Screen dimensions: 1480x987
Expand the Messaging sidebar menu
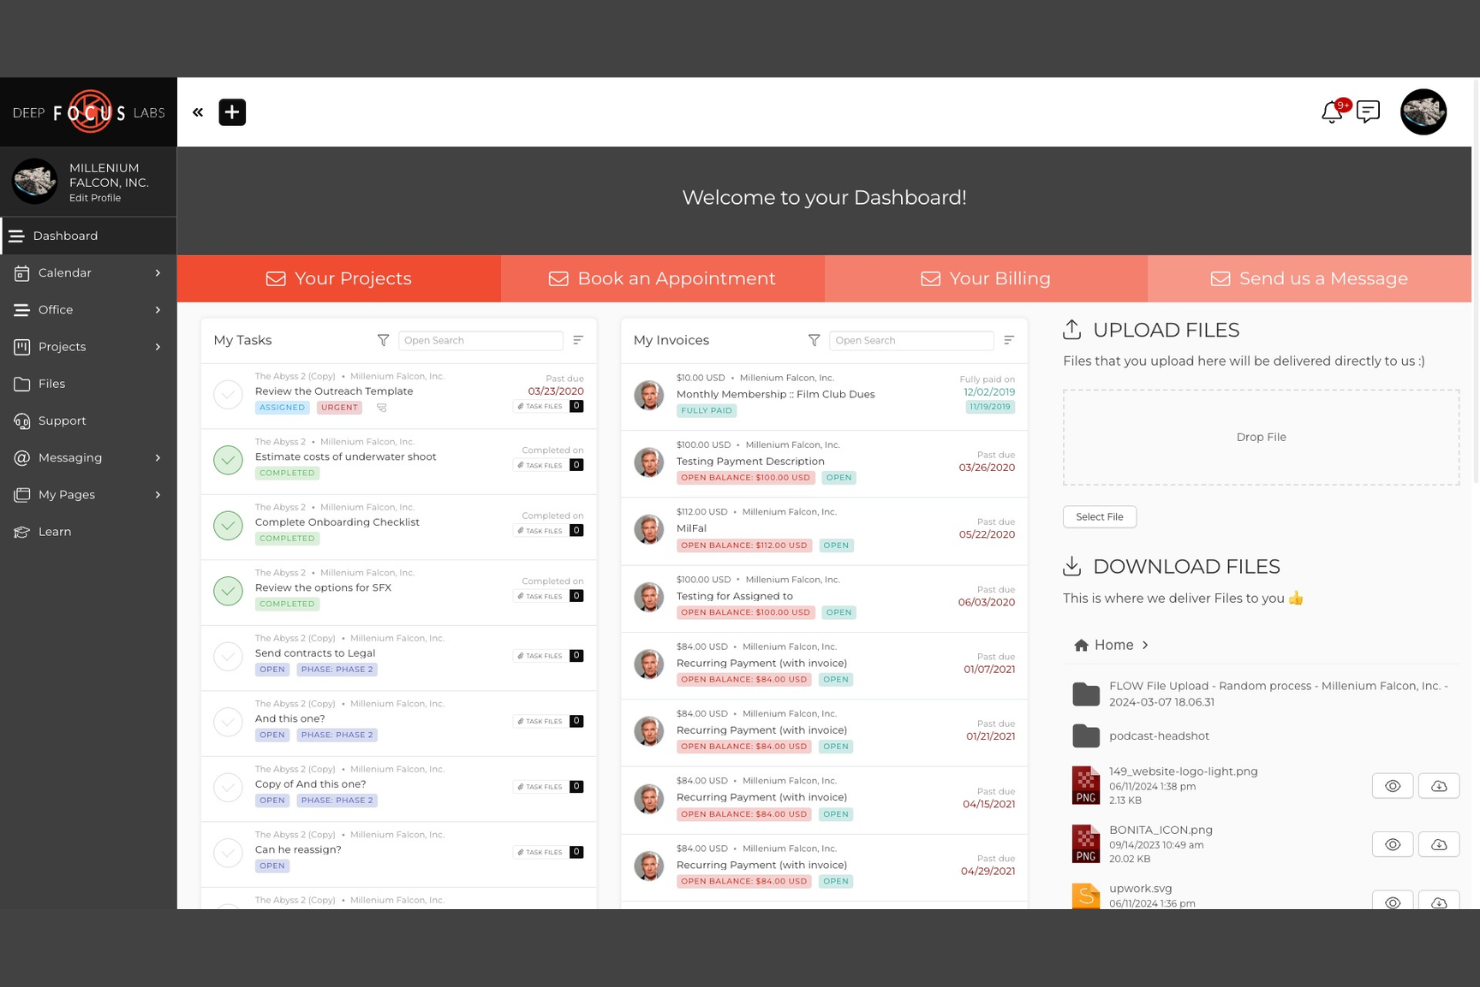(70, 457)
